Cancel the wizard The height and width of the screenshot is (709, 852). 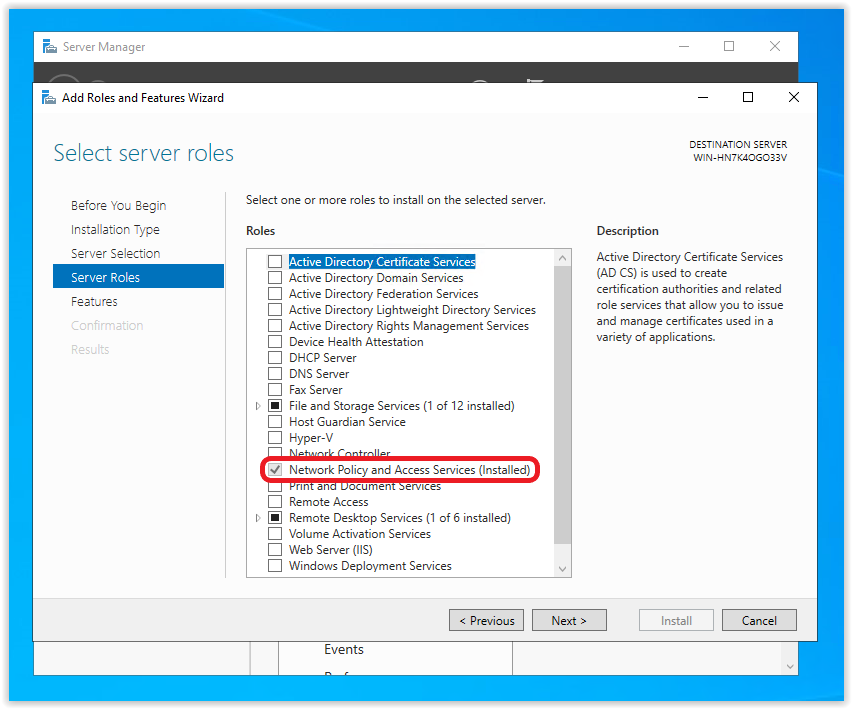click(759, 620)
